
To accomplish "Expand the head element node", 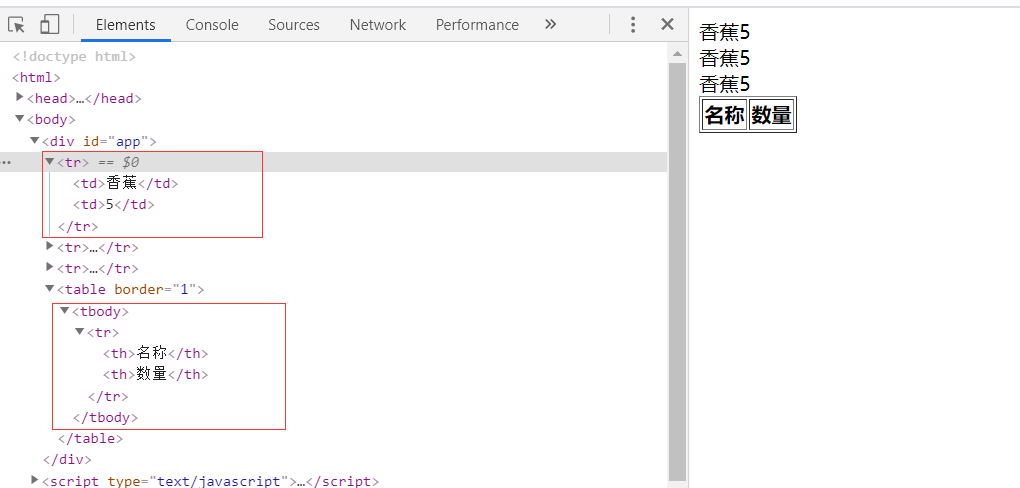I will point(20,98).
